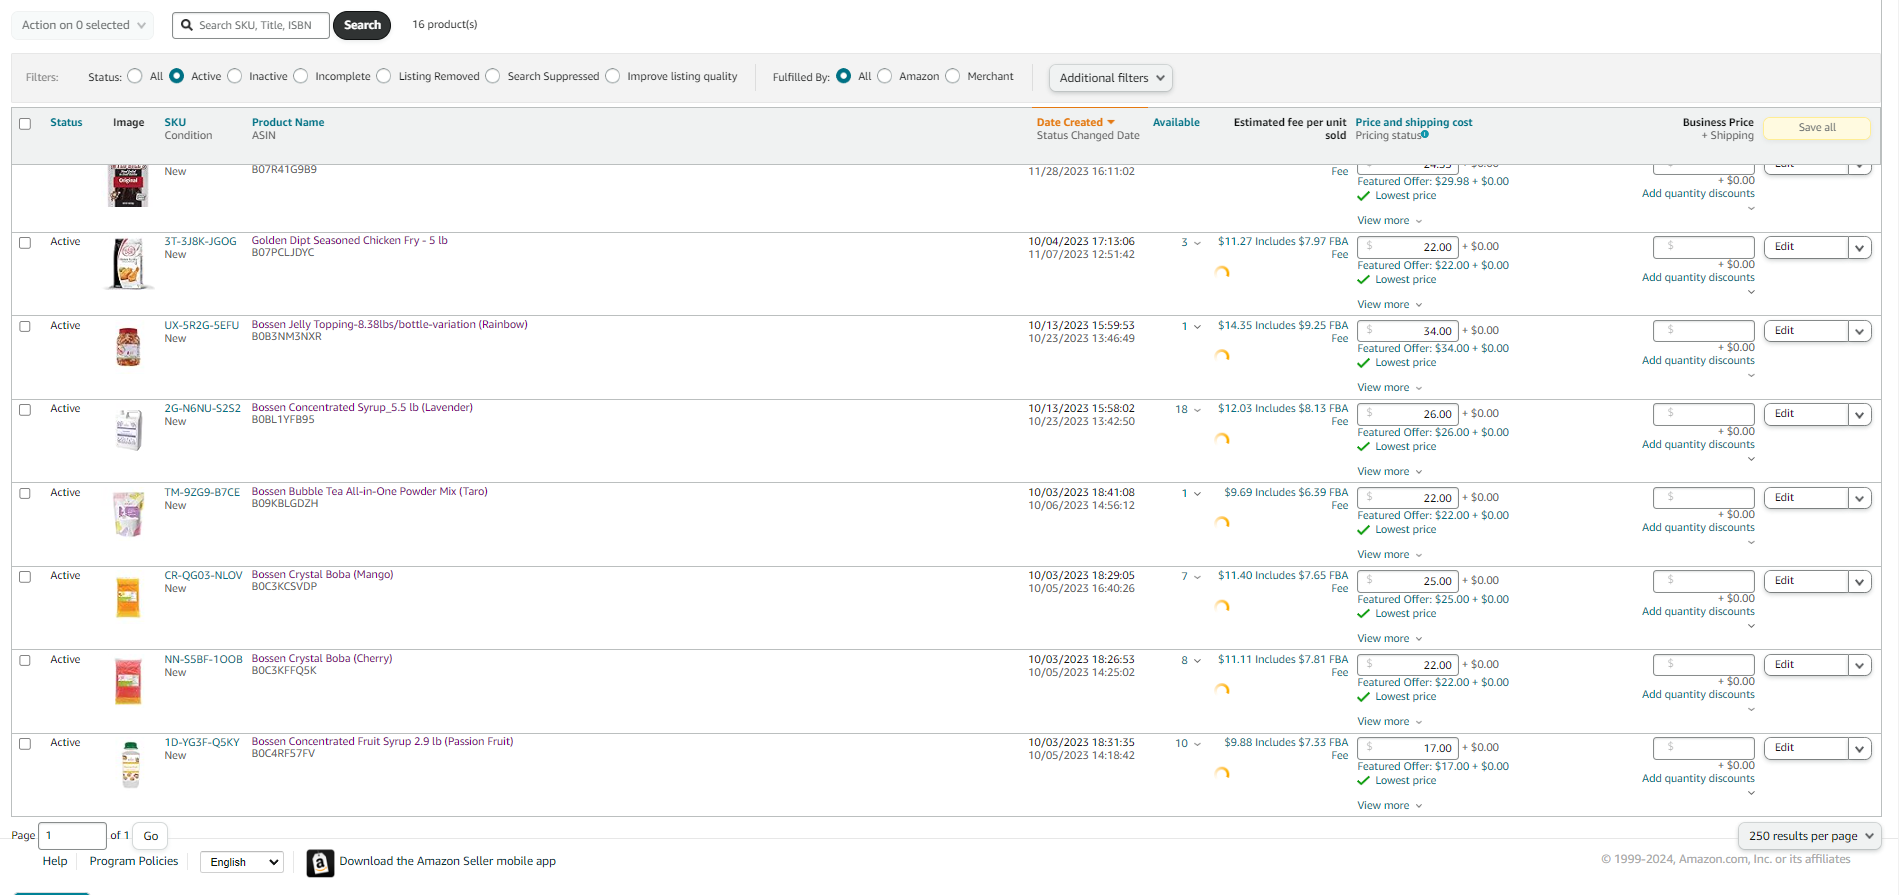Edit the 34.00 price field for Jelly Topping
The width and height of the screenshot is (1899, 895).
pos(1407,331)
